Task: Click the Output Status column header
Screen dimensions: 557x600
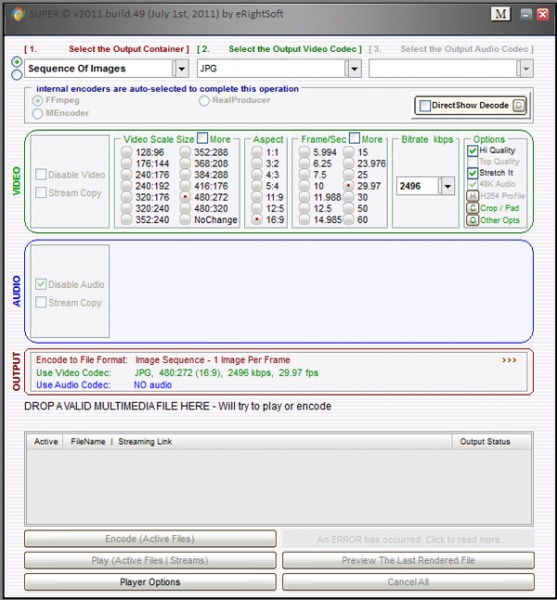Action: pos(485,442)
